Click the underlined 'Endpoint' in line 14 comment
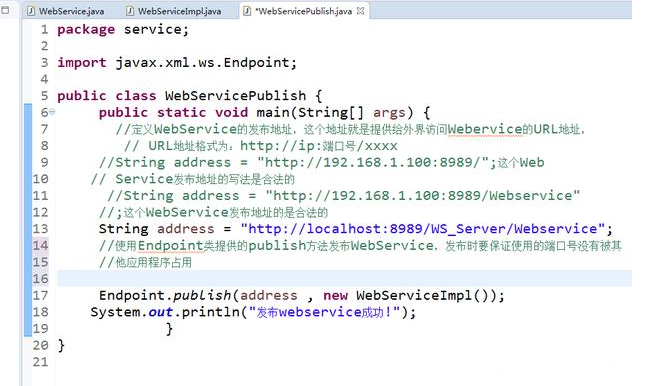The height and width of the screenshot is (386, 657). pyautogui.click(x=171, y=245)
